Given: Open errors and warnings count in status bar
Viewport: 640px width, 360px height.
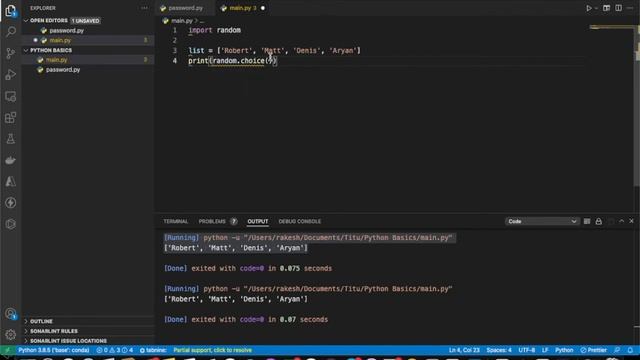Looking at the screenshot, I should [115, 350].
